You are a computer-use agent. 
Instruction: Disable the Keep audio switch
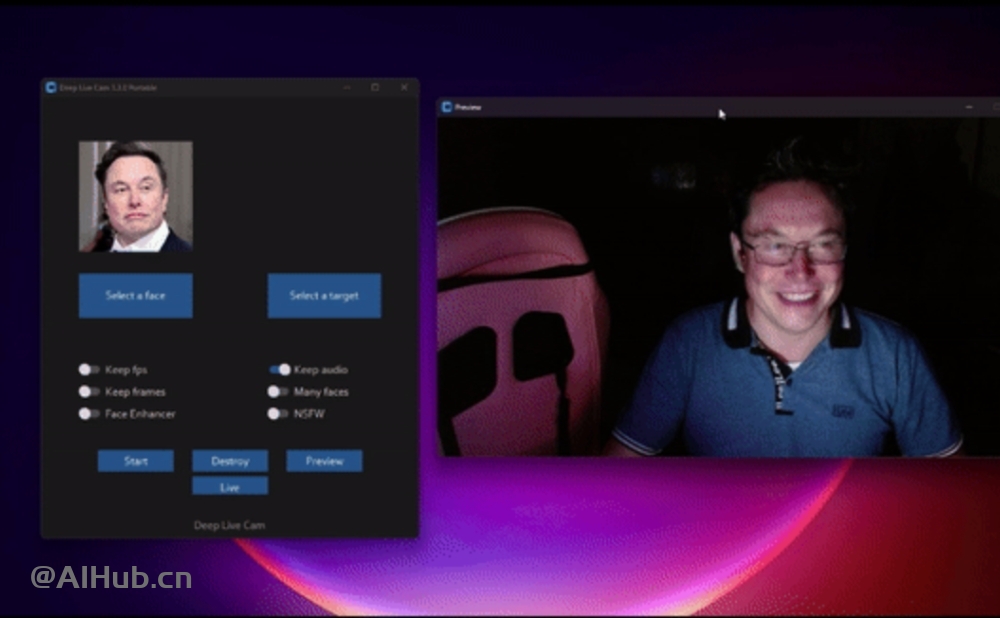tap(279, 369)
